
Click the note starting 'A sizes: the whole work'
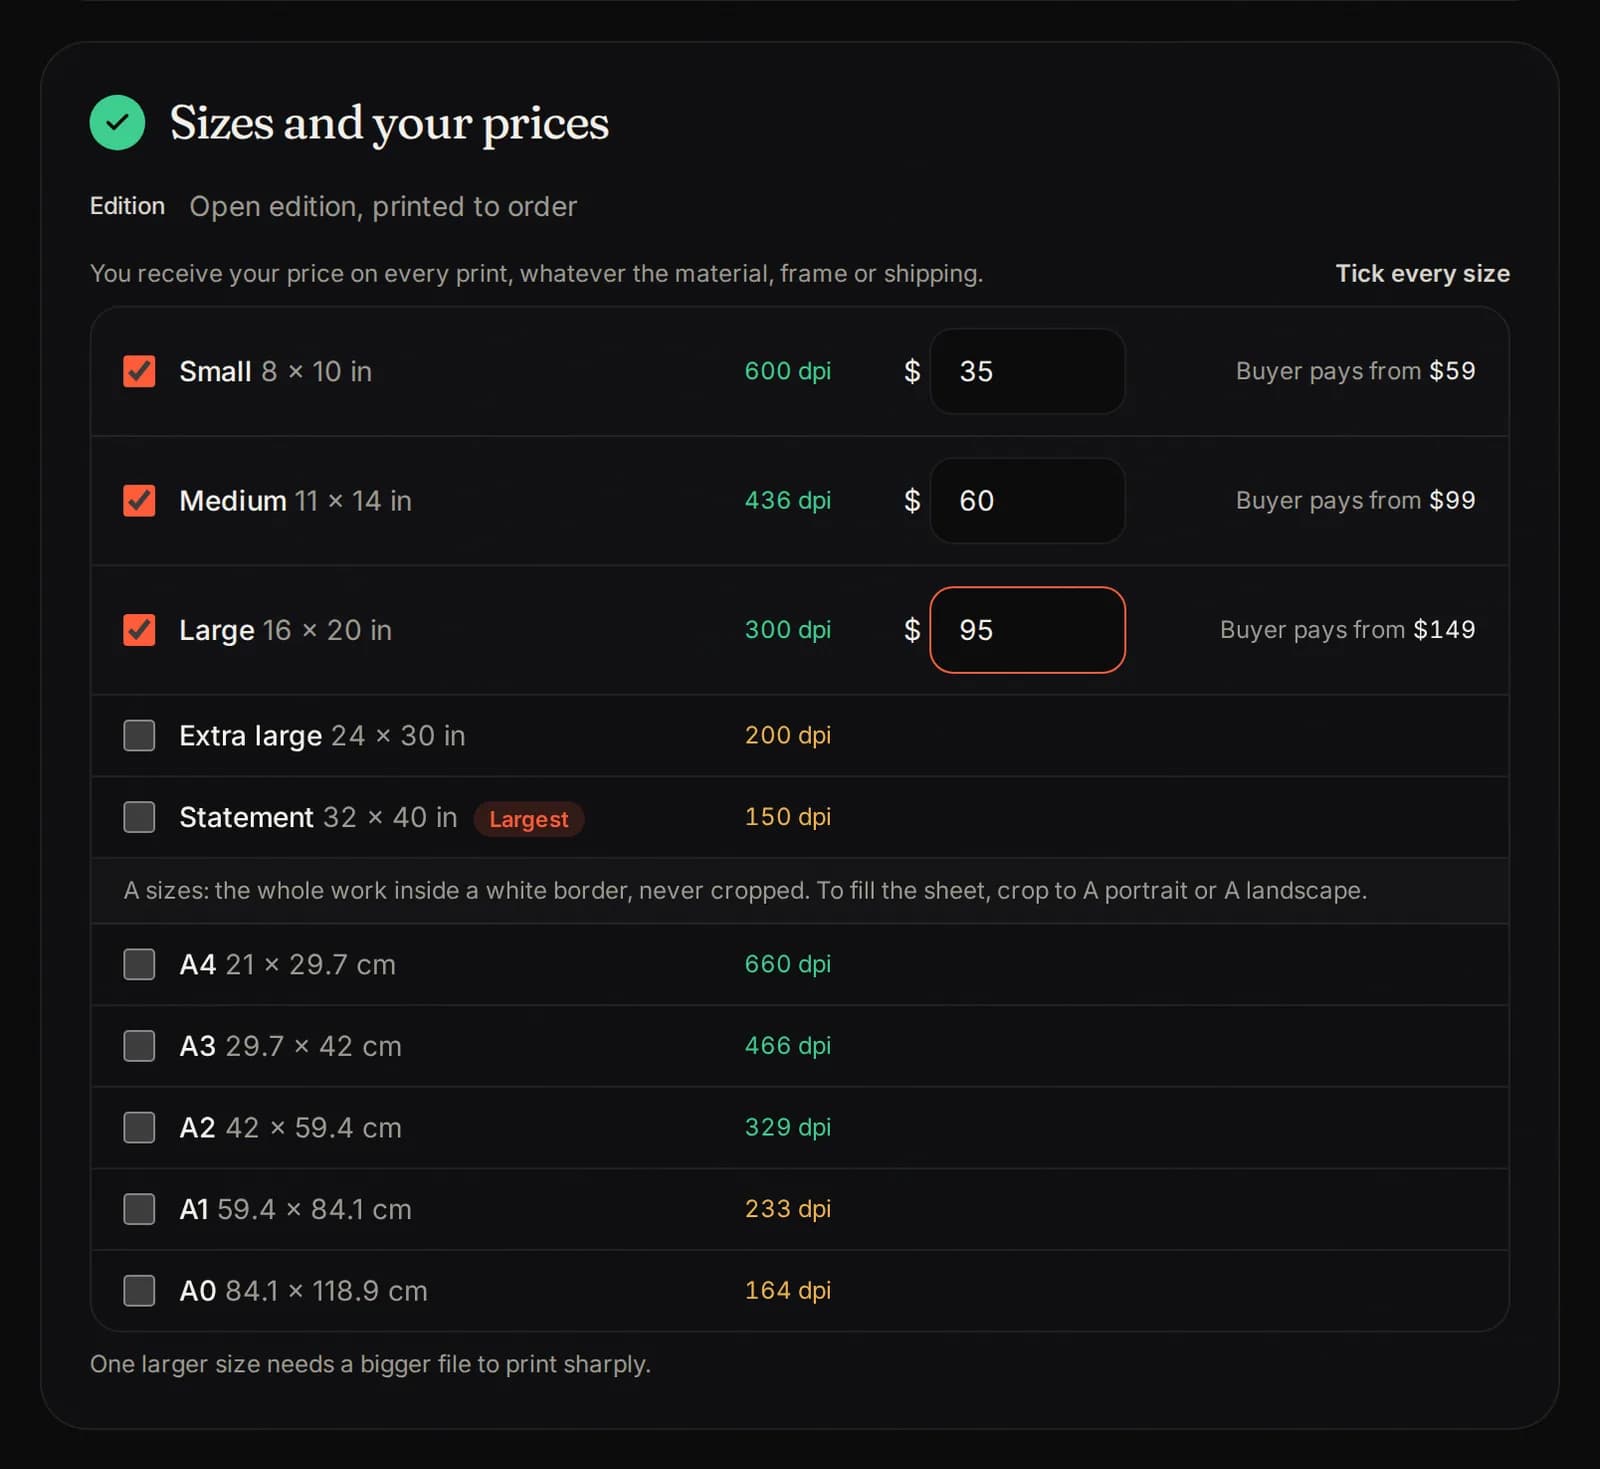pyautogui.click(x=745, y=890)
